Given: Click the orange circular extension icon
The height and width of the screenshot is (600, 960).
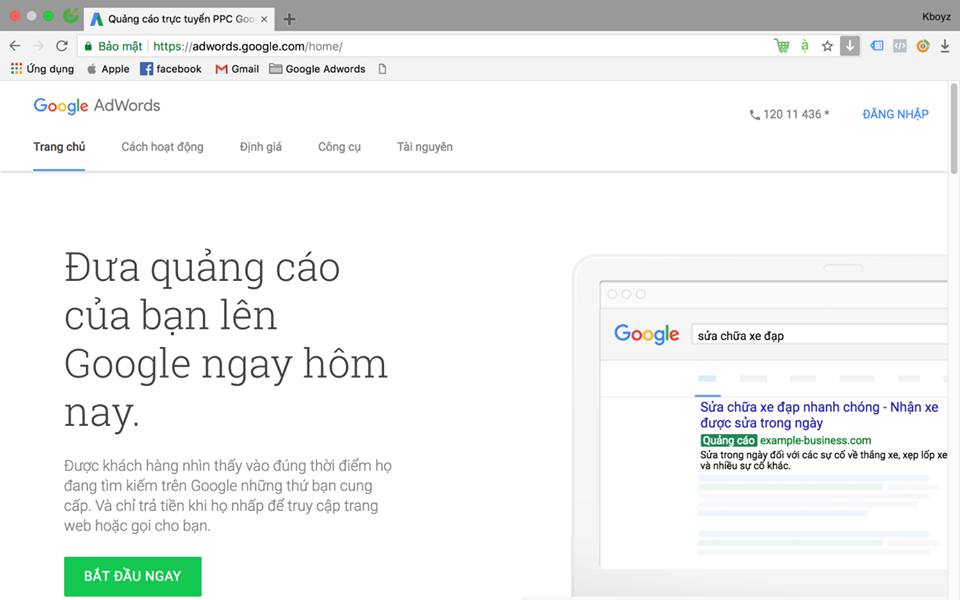Looking at the screenshot, I should click(923, 46).
